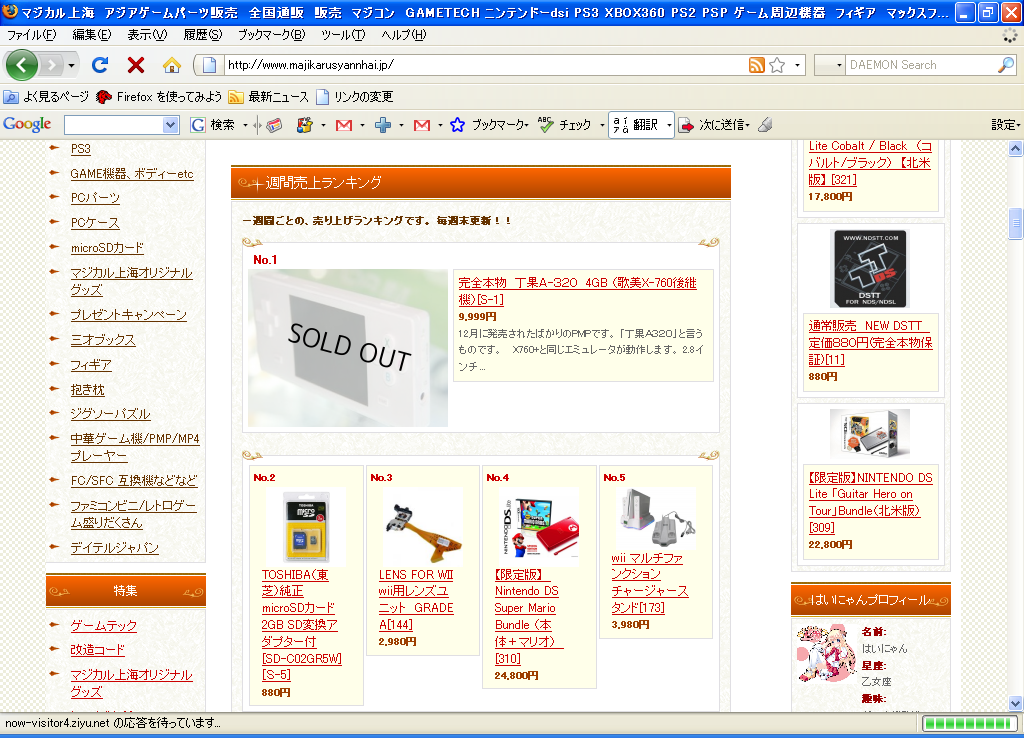Click the vertical scrollbar thumb
The height and width of the screenshot is (738, 1024).
coord(1015,224)
